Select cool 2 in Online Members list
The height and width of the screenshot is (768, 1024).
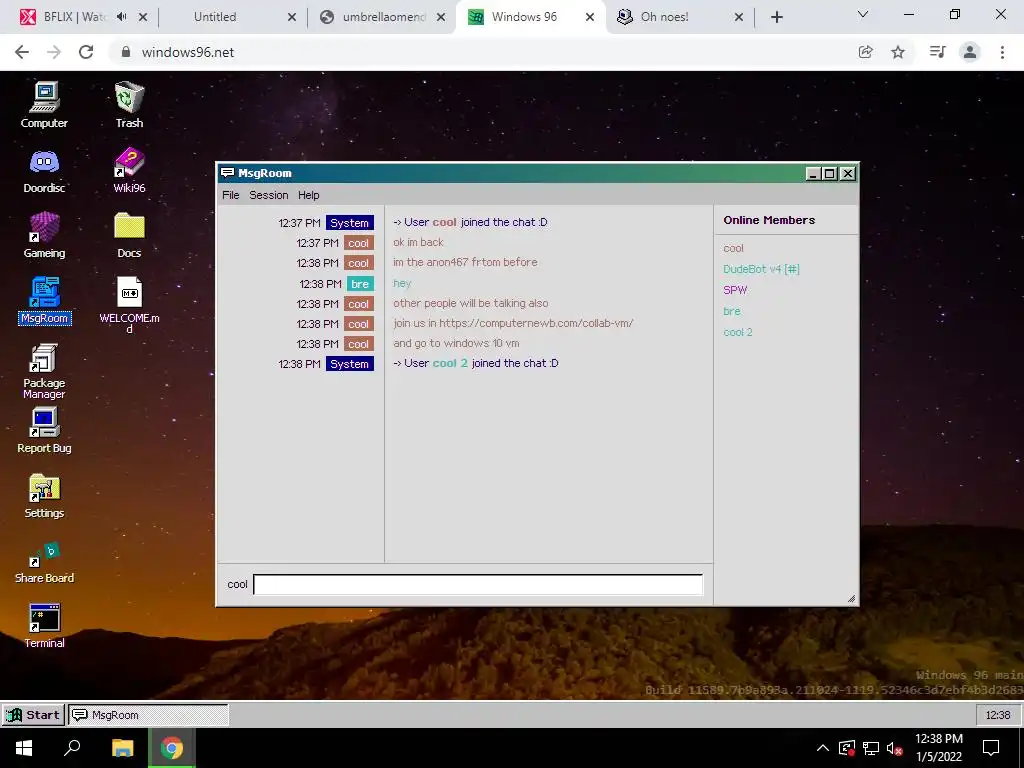[x=737, y=332]
